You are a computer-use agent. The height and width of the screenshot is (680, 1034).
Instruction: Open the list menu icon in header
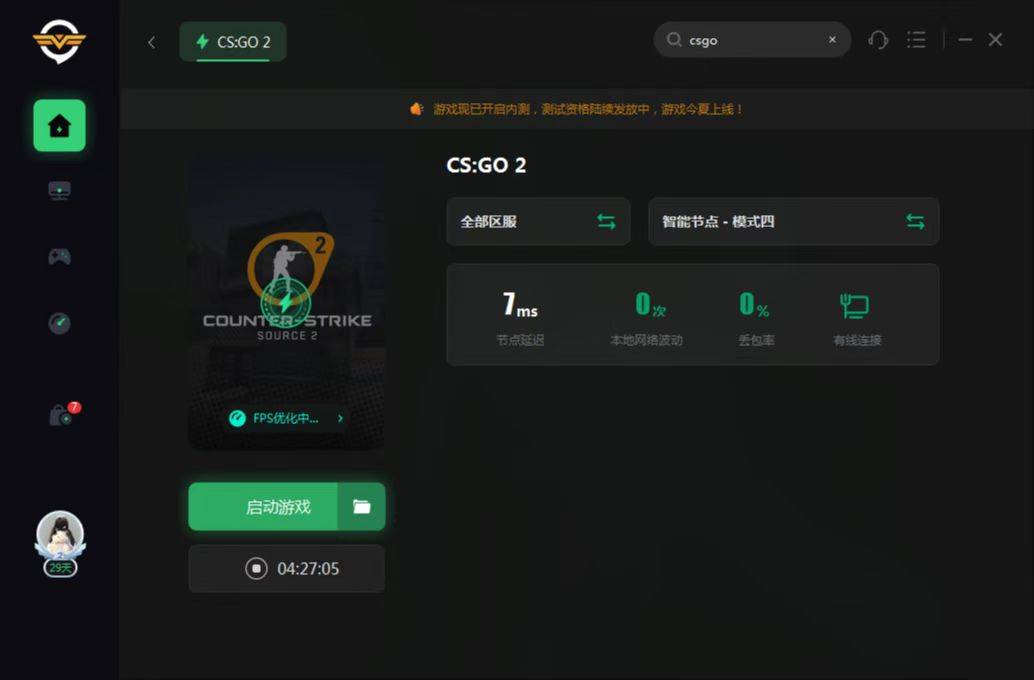pyautogui.click(x=916, y=40)
